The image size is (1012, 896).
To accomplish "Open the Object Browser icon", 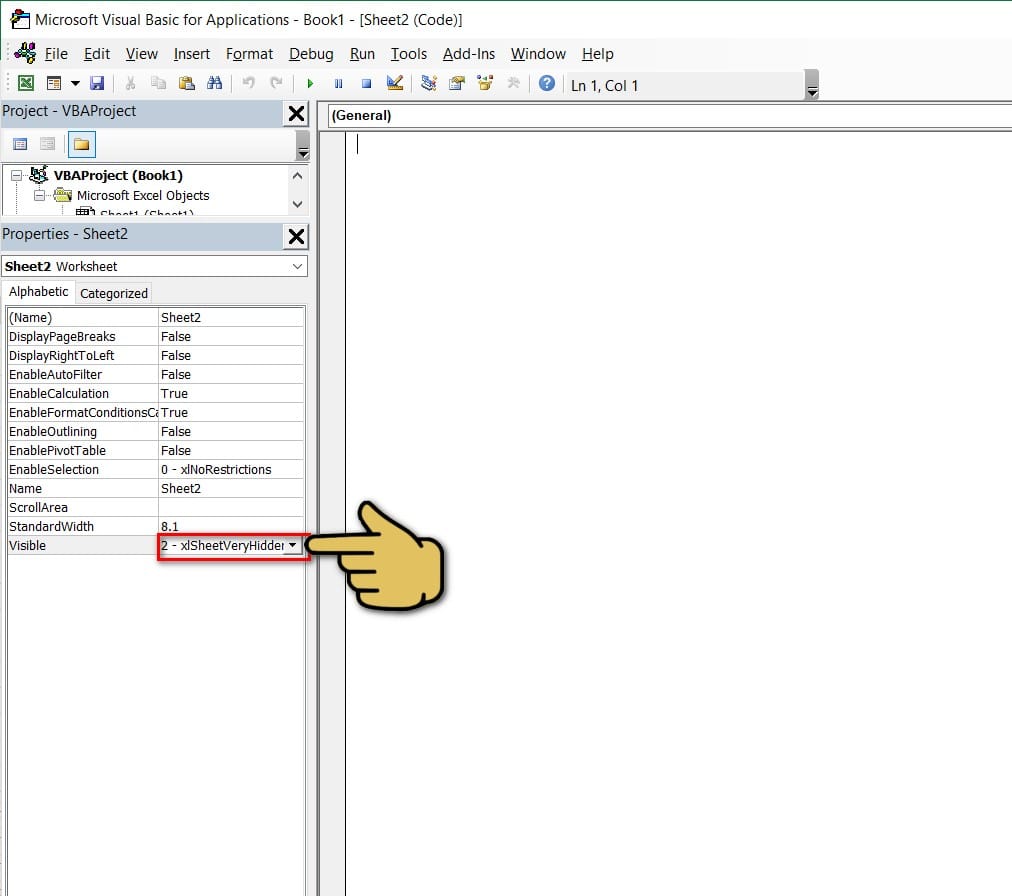I will tap(485, 84).
